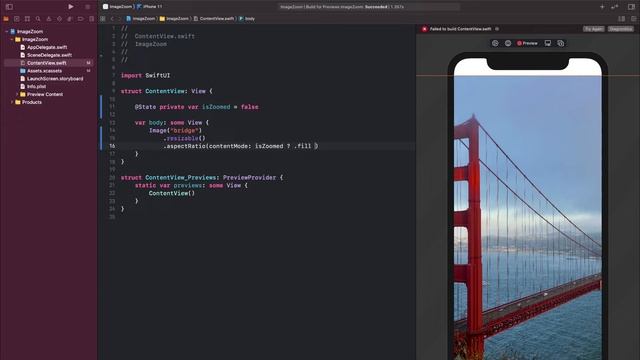Select ContentView.swift in navigator

coord(48,63)
